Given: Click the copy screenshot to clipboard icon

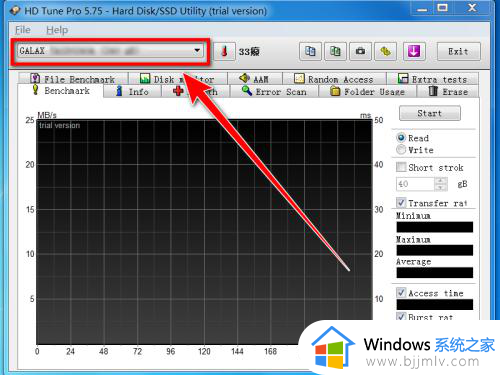Looking at the screenshot, I should click(x=335, y=51).
